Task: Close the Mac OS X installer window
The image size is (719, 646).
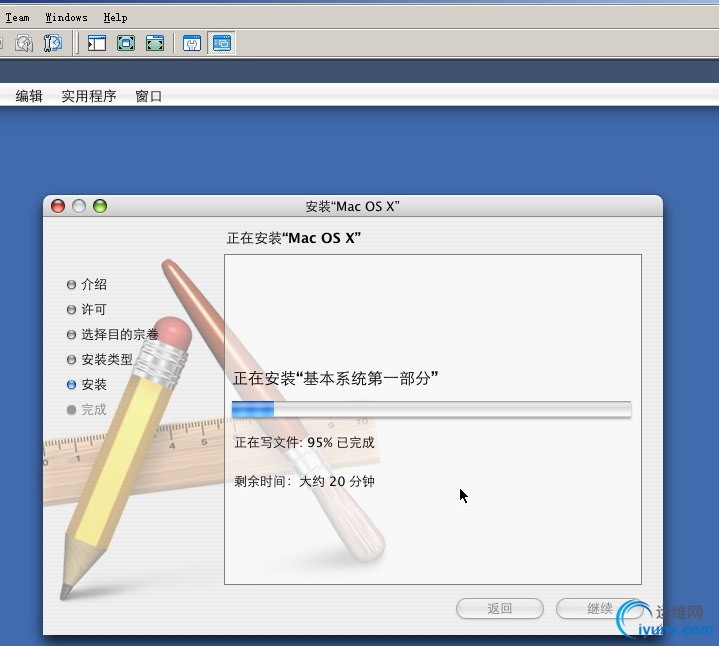Action: coord(58,206)
